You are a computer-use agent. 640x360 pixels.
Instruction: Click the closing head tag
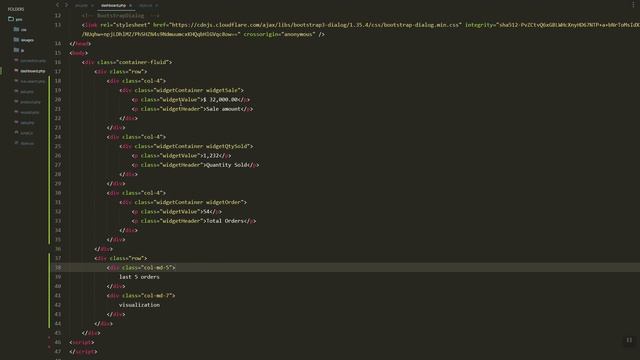(80, 43)
